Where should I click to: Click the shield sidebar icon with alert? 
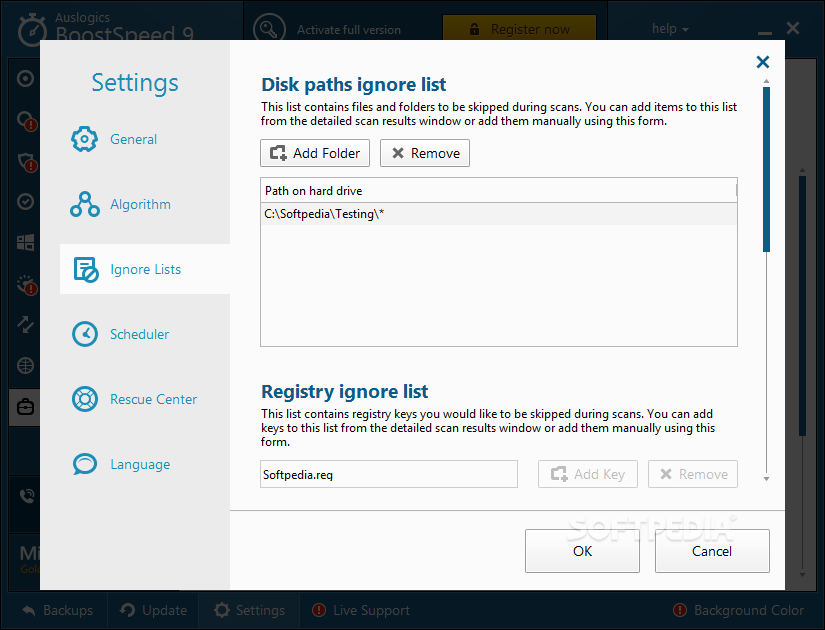click(26, 162)
